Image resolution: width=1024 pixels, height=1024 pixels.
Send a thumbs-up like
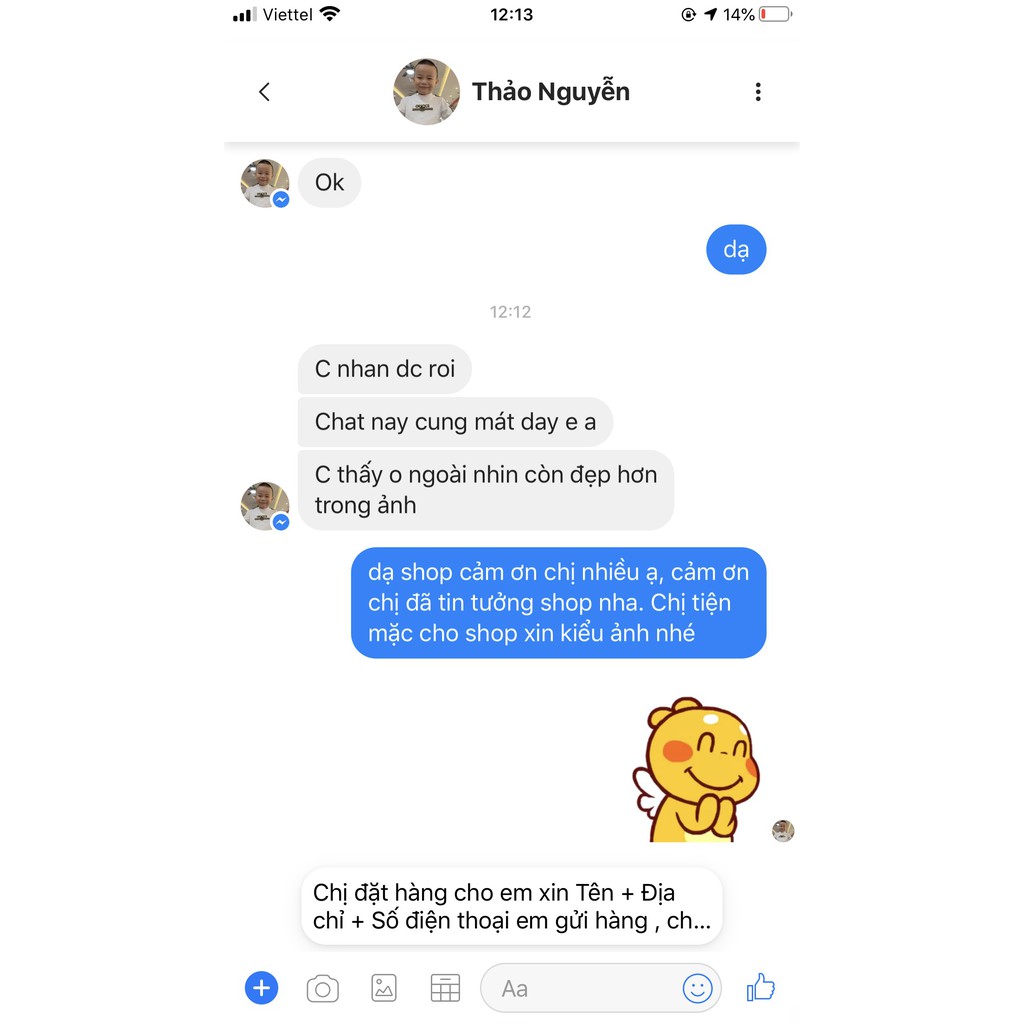tap(760, 987)
